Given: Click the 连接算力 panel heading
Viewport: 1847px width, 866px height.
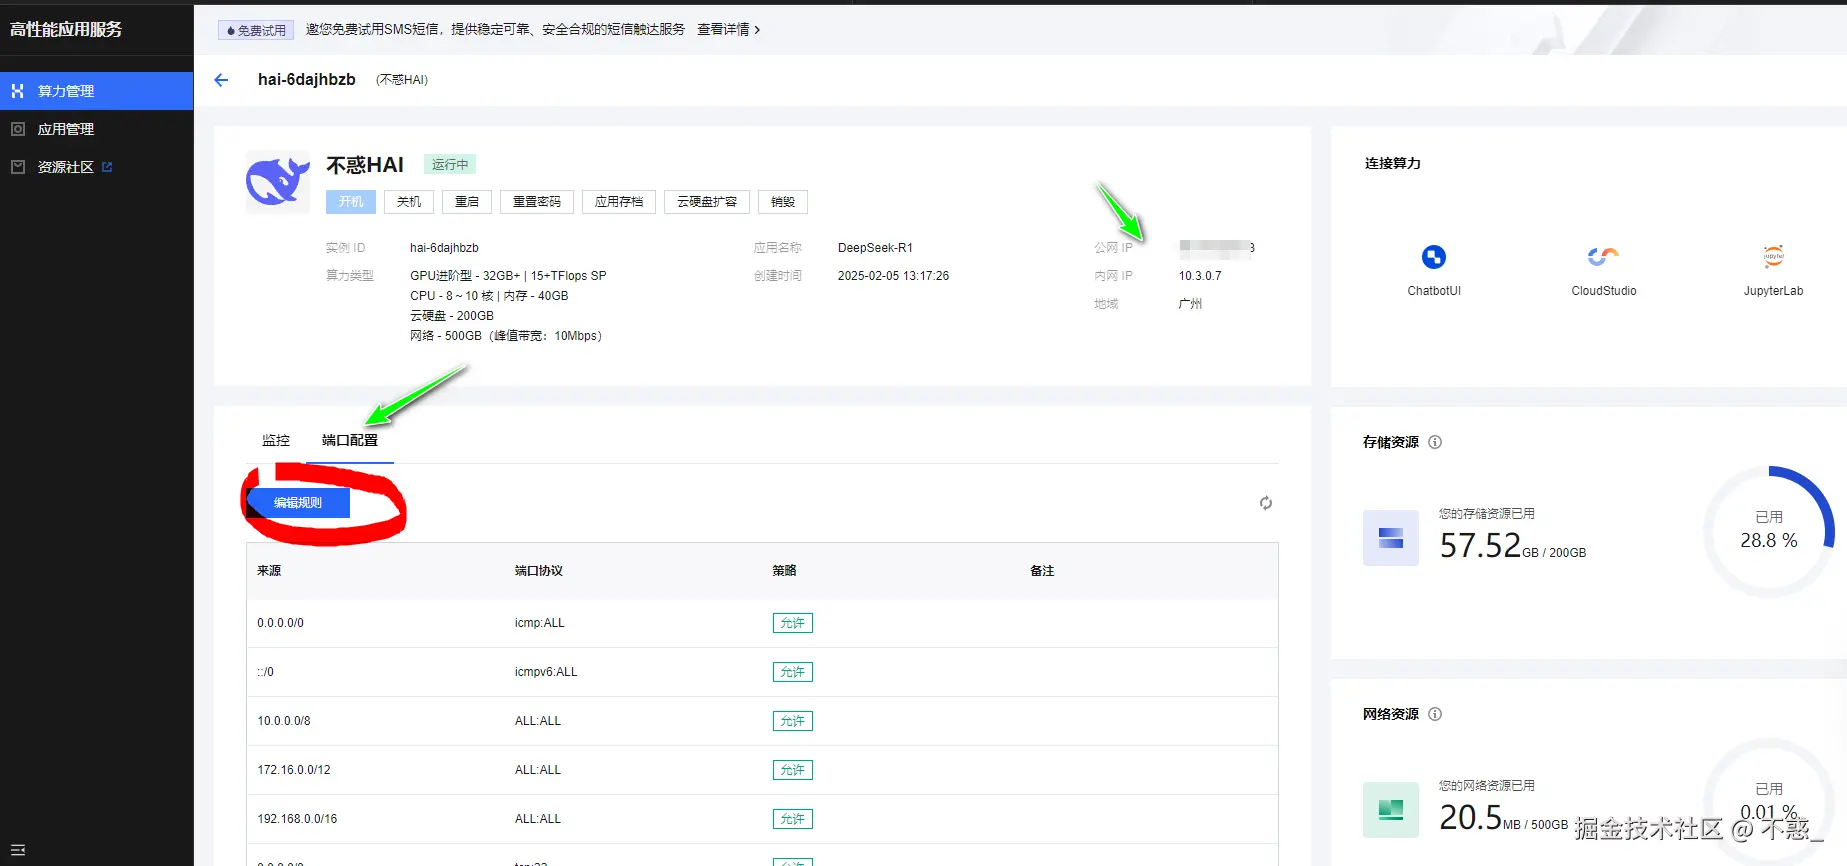Looking at the screenshot, I should 1393,163.
